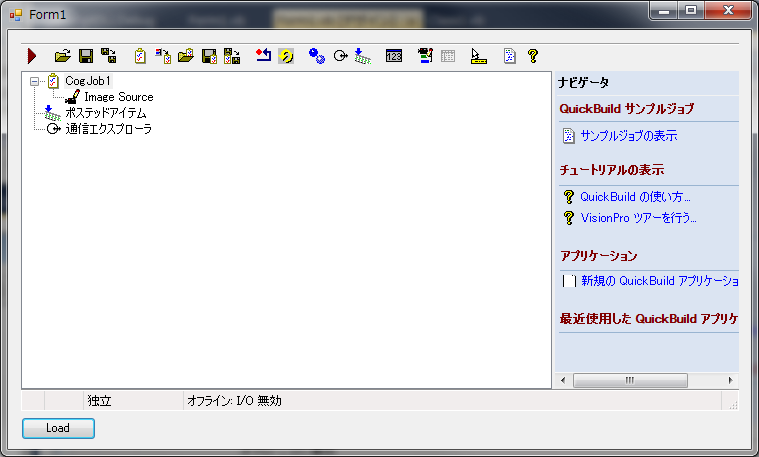Image resolution: width=759 pixels, height=457 pixels.
Task: Open help with the yellow question mark
Action: (x=533, y=56)
